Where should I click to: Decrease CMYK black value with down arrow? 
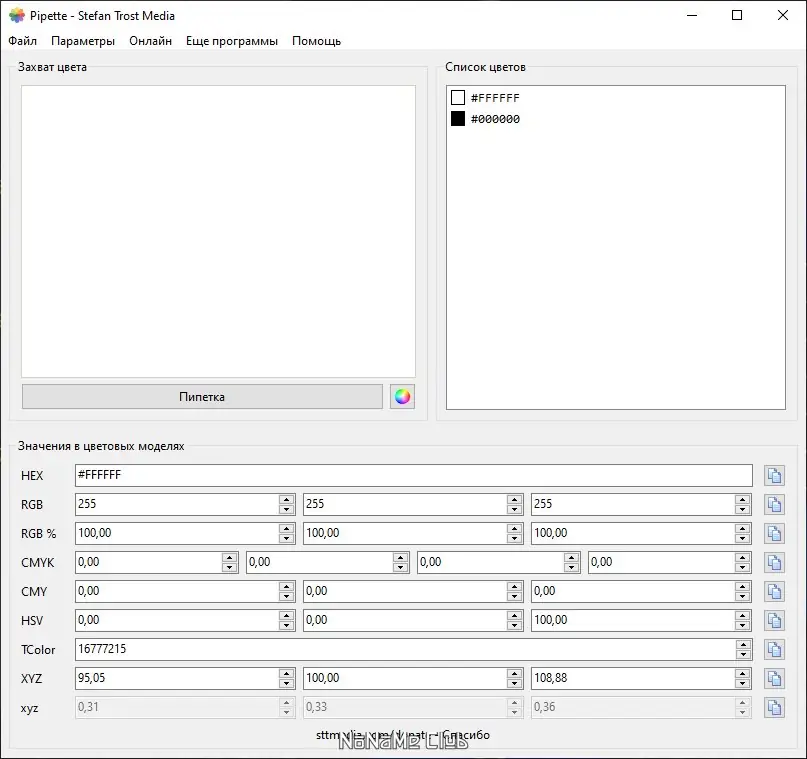point(742,568)
